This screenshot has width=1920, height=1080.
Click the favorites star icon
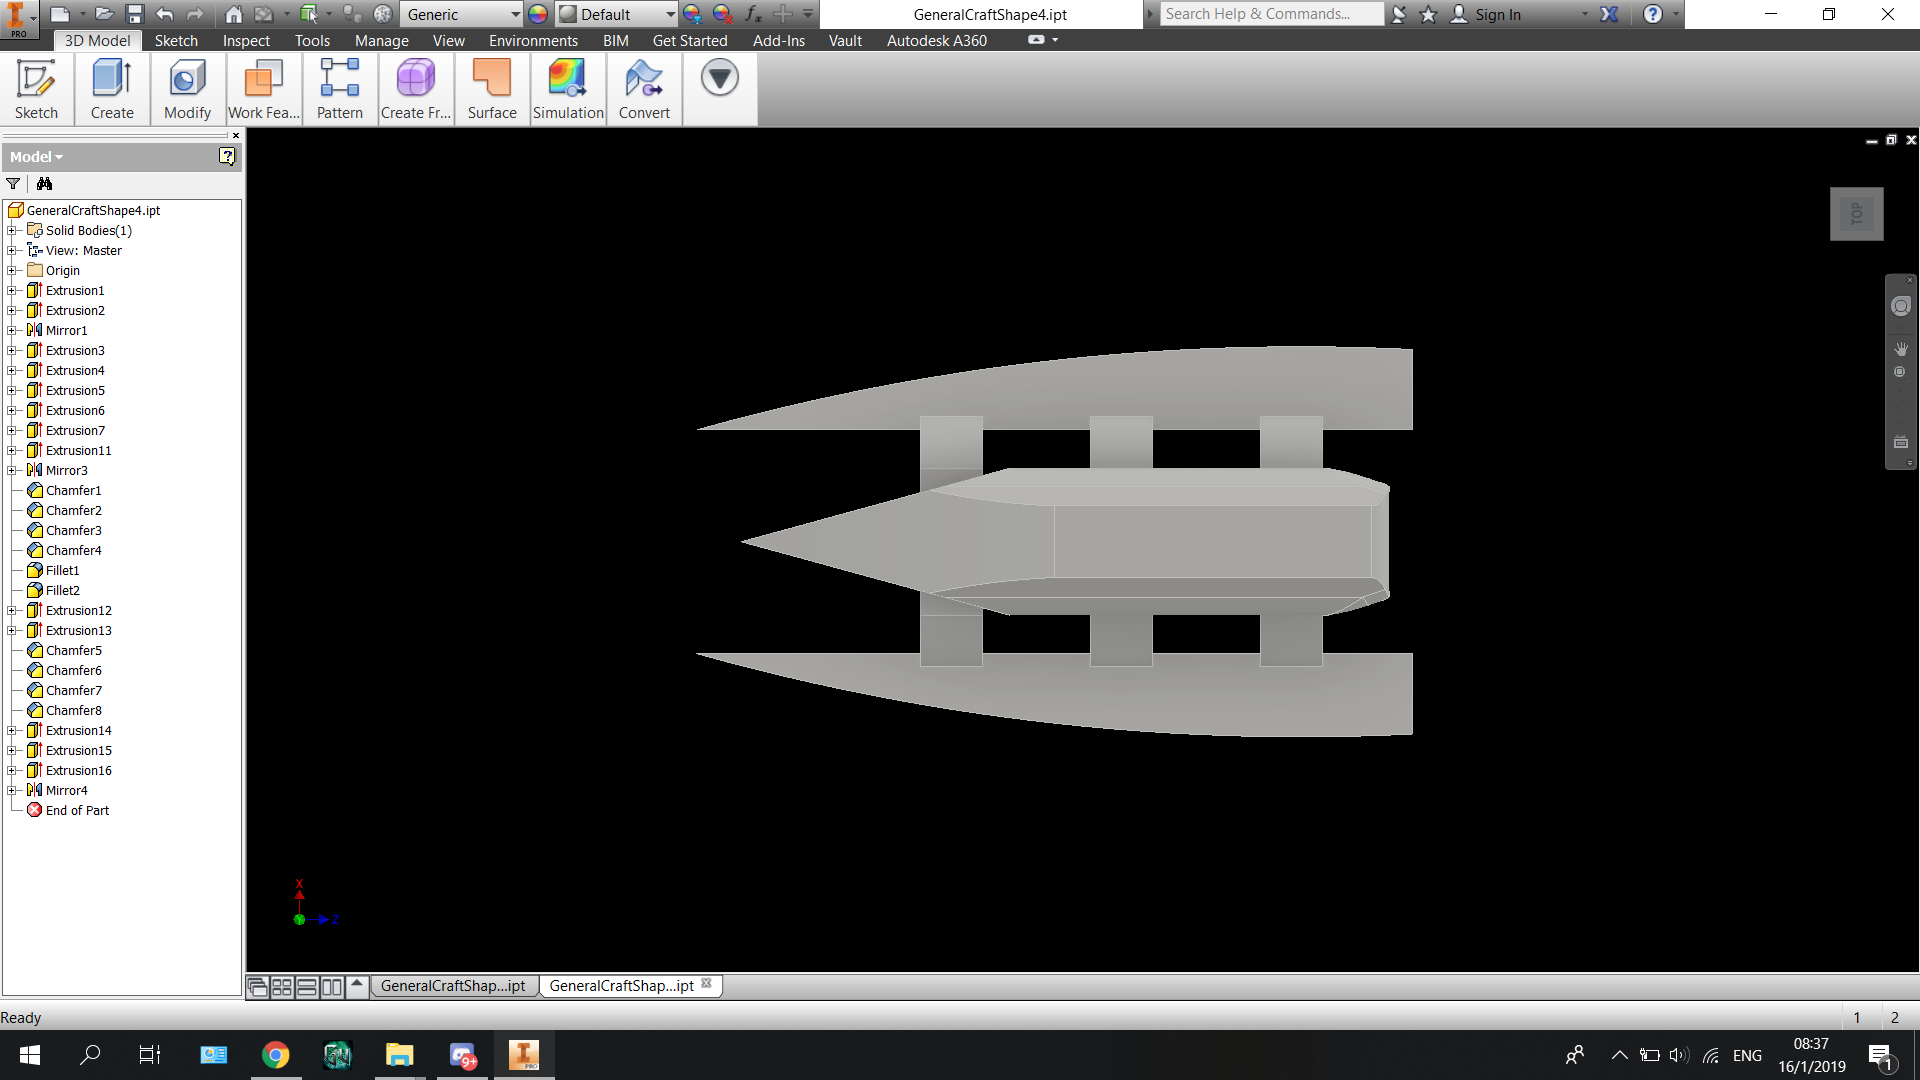pyautogui.click(x=1428, y=14)
